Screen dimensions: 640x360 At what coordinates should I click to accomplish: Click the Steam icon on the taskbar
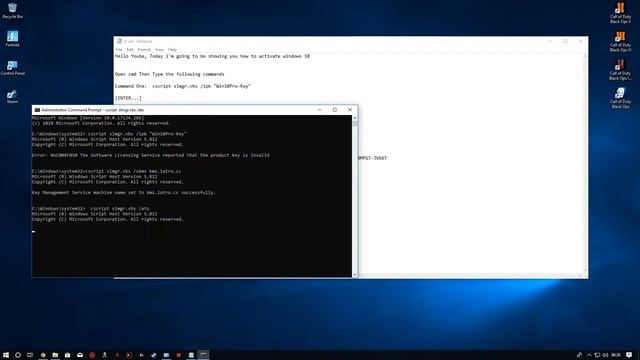point(154,355)
